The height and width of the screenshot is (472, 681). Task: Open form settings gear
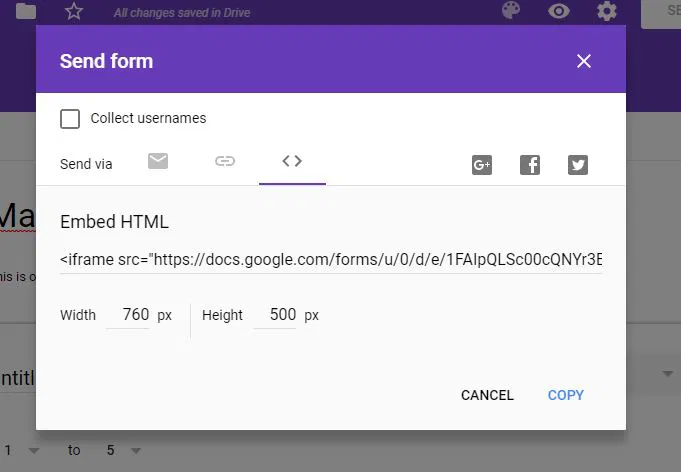pyautogui.click(x=607, y=11)
